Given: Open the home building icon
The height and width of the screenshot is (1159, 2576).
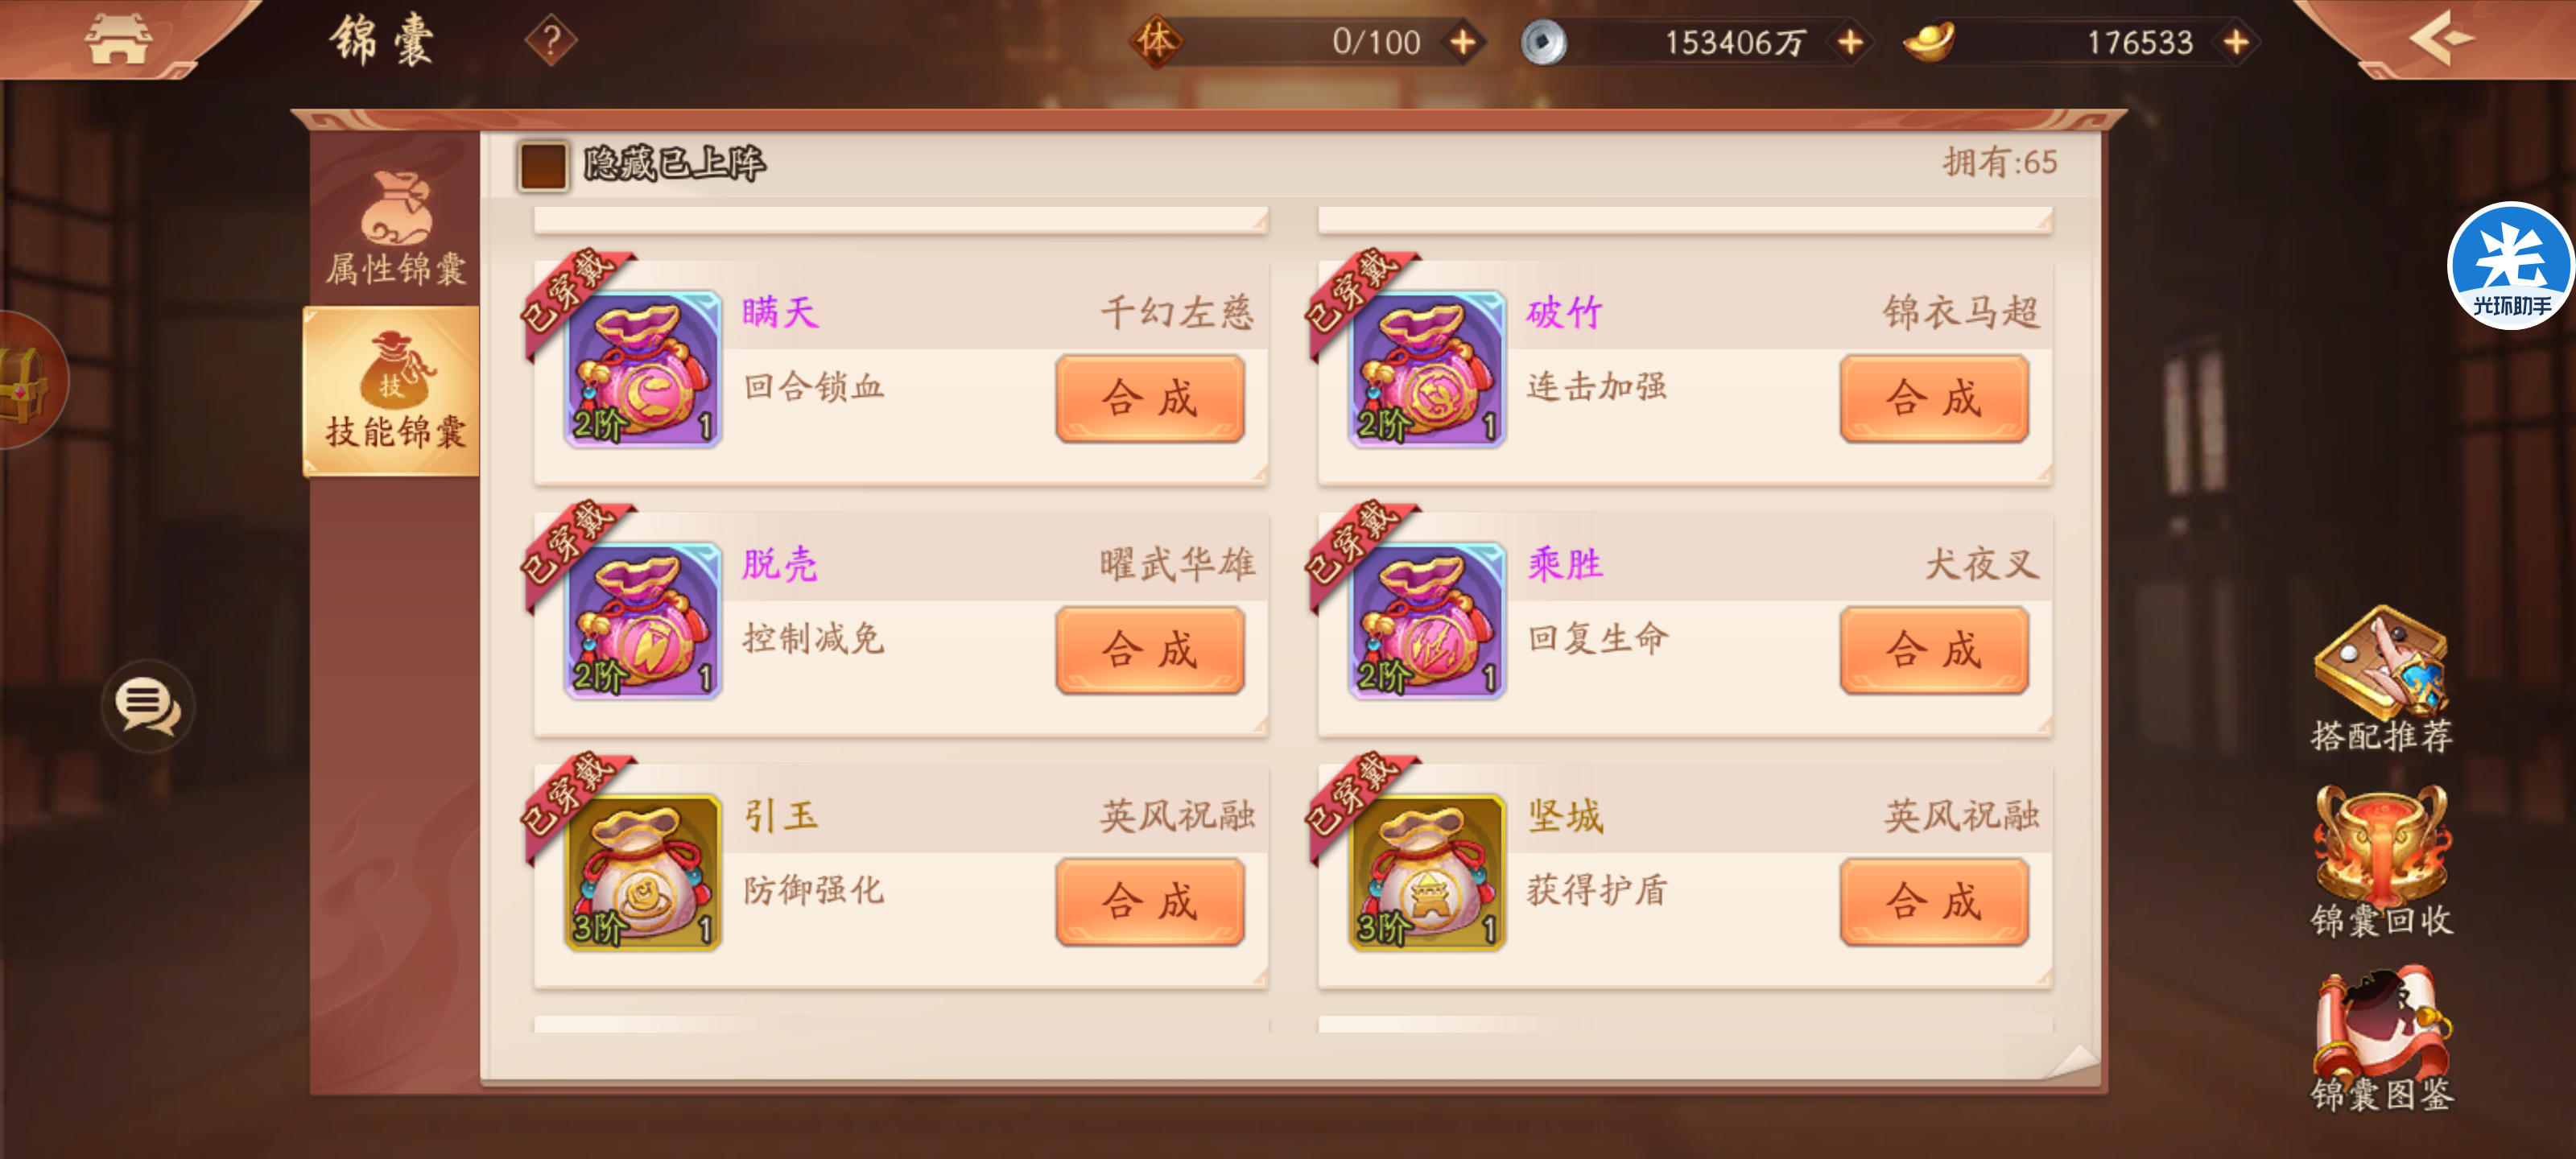Looking at the screenshot, I should pyautogui.click(x=118, y=39).
